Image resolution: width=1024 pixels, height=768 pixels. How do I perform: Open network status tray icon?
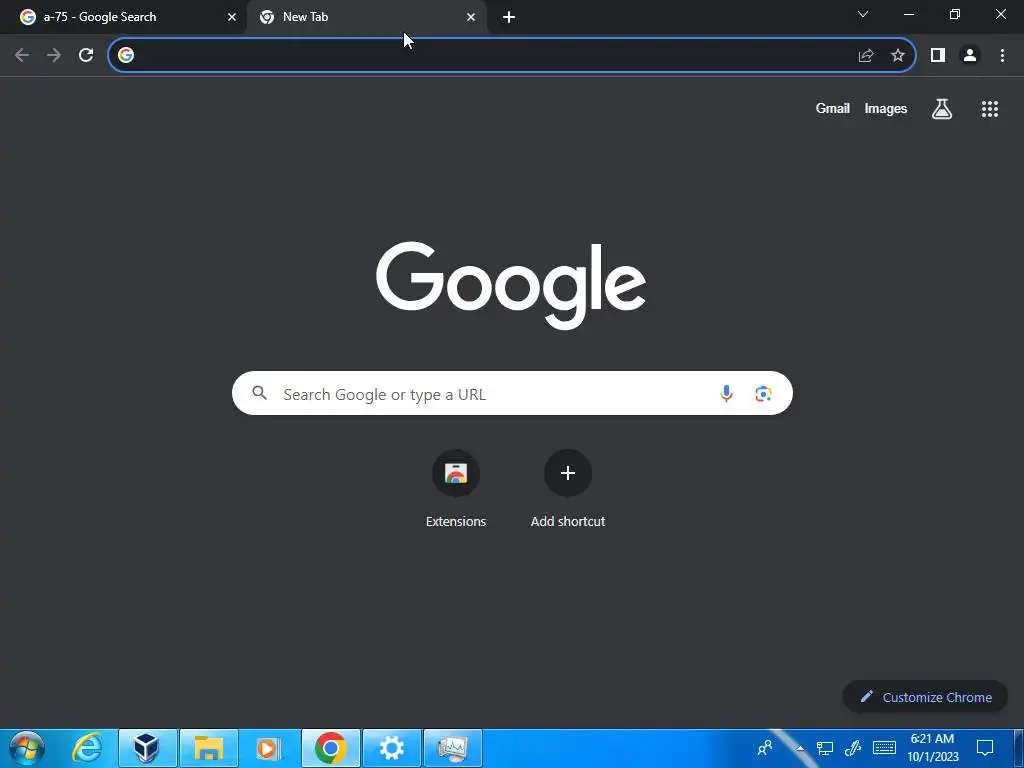(825, 748)
